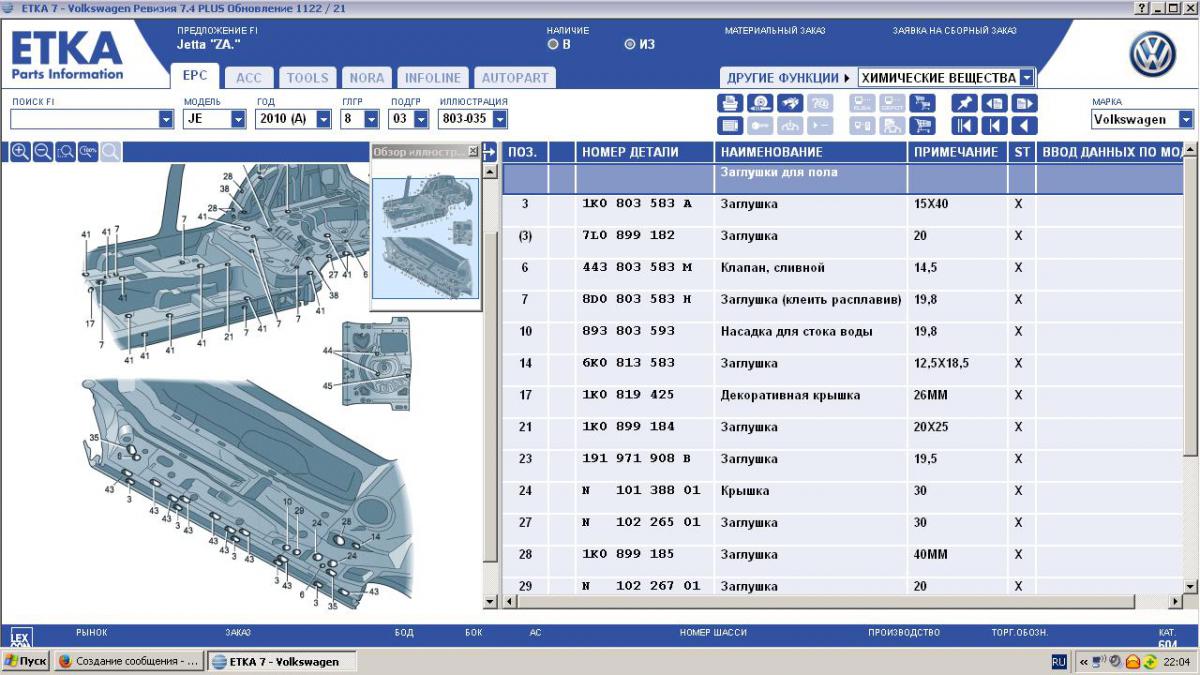Select the 'Клапан, сливной' row
1200x675 pixels.
842,268
